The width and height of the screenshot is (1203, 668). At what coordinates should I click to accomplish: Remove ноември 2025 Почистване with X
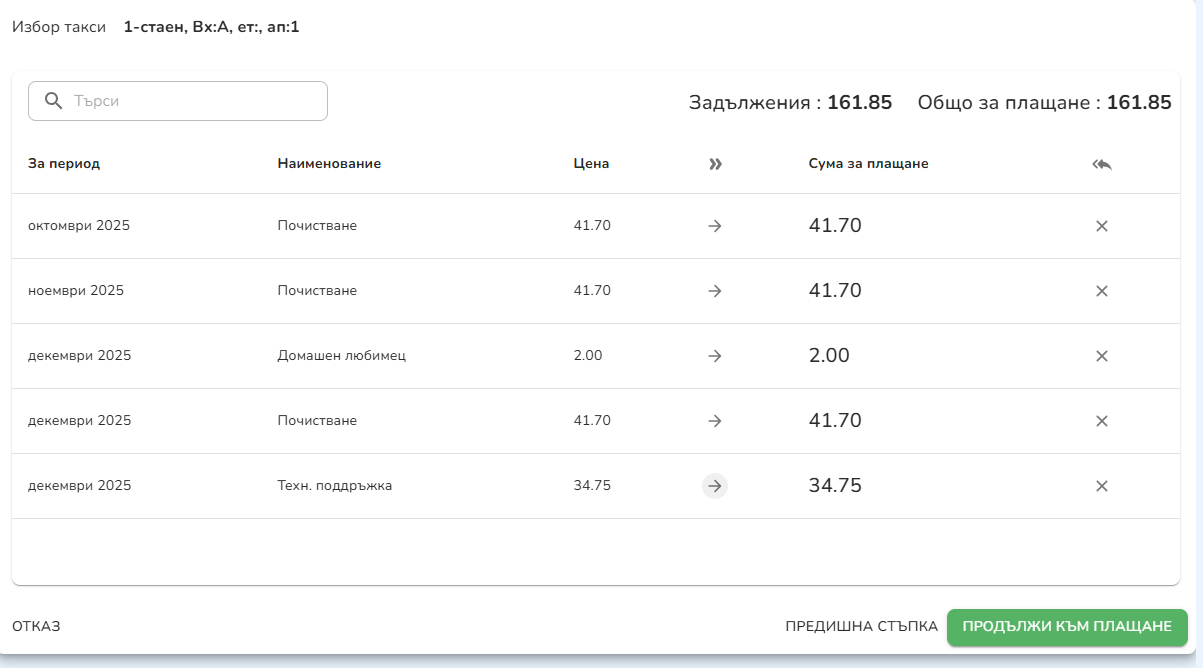(x=1102, y=291)
